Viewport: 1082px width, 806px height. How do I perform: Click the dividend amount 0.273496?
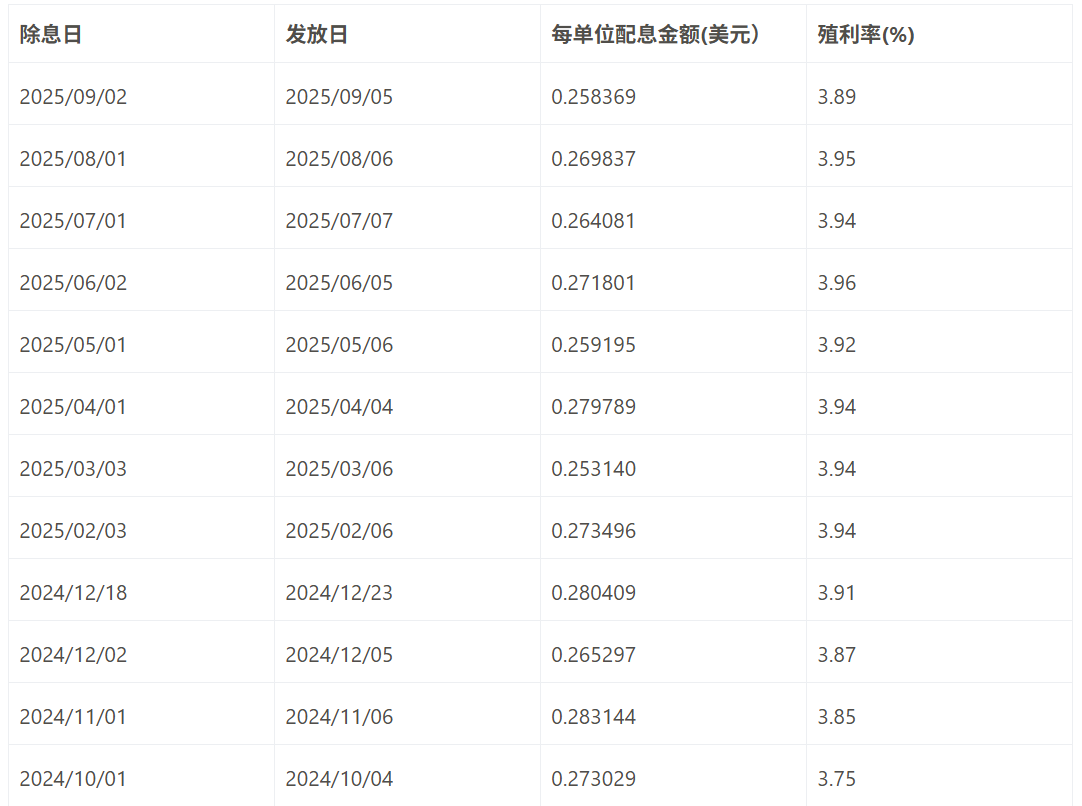pos(594,530)
